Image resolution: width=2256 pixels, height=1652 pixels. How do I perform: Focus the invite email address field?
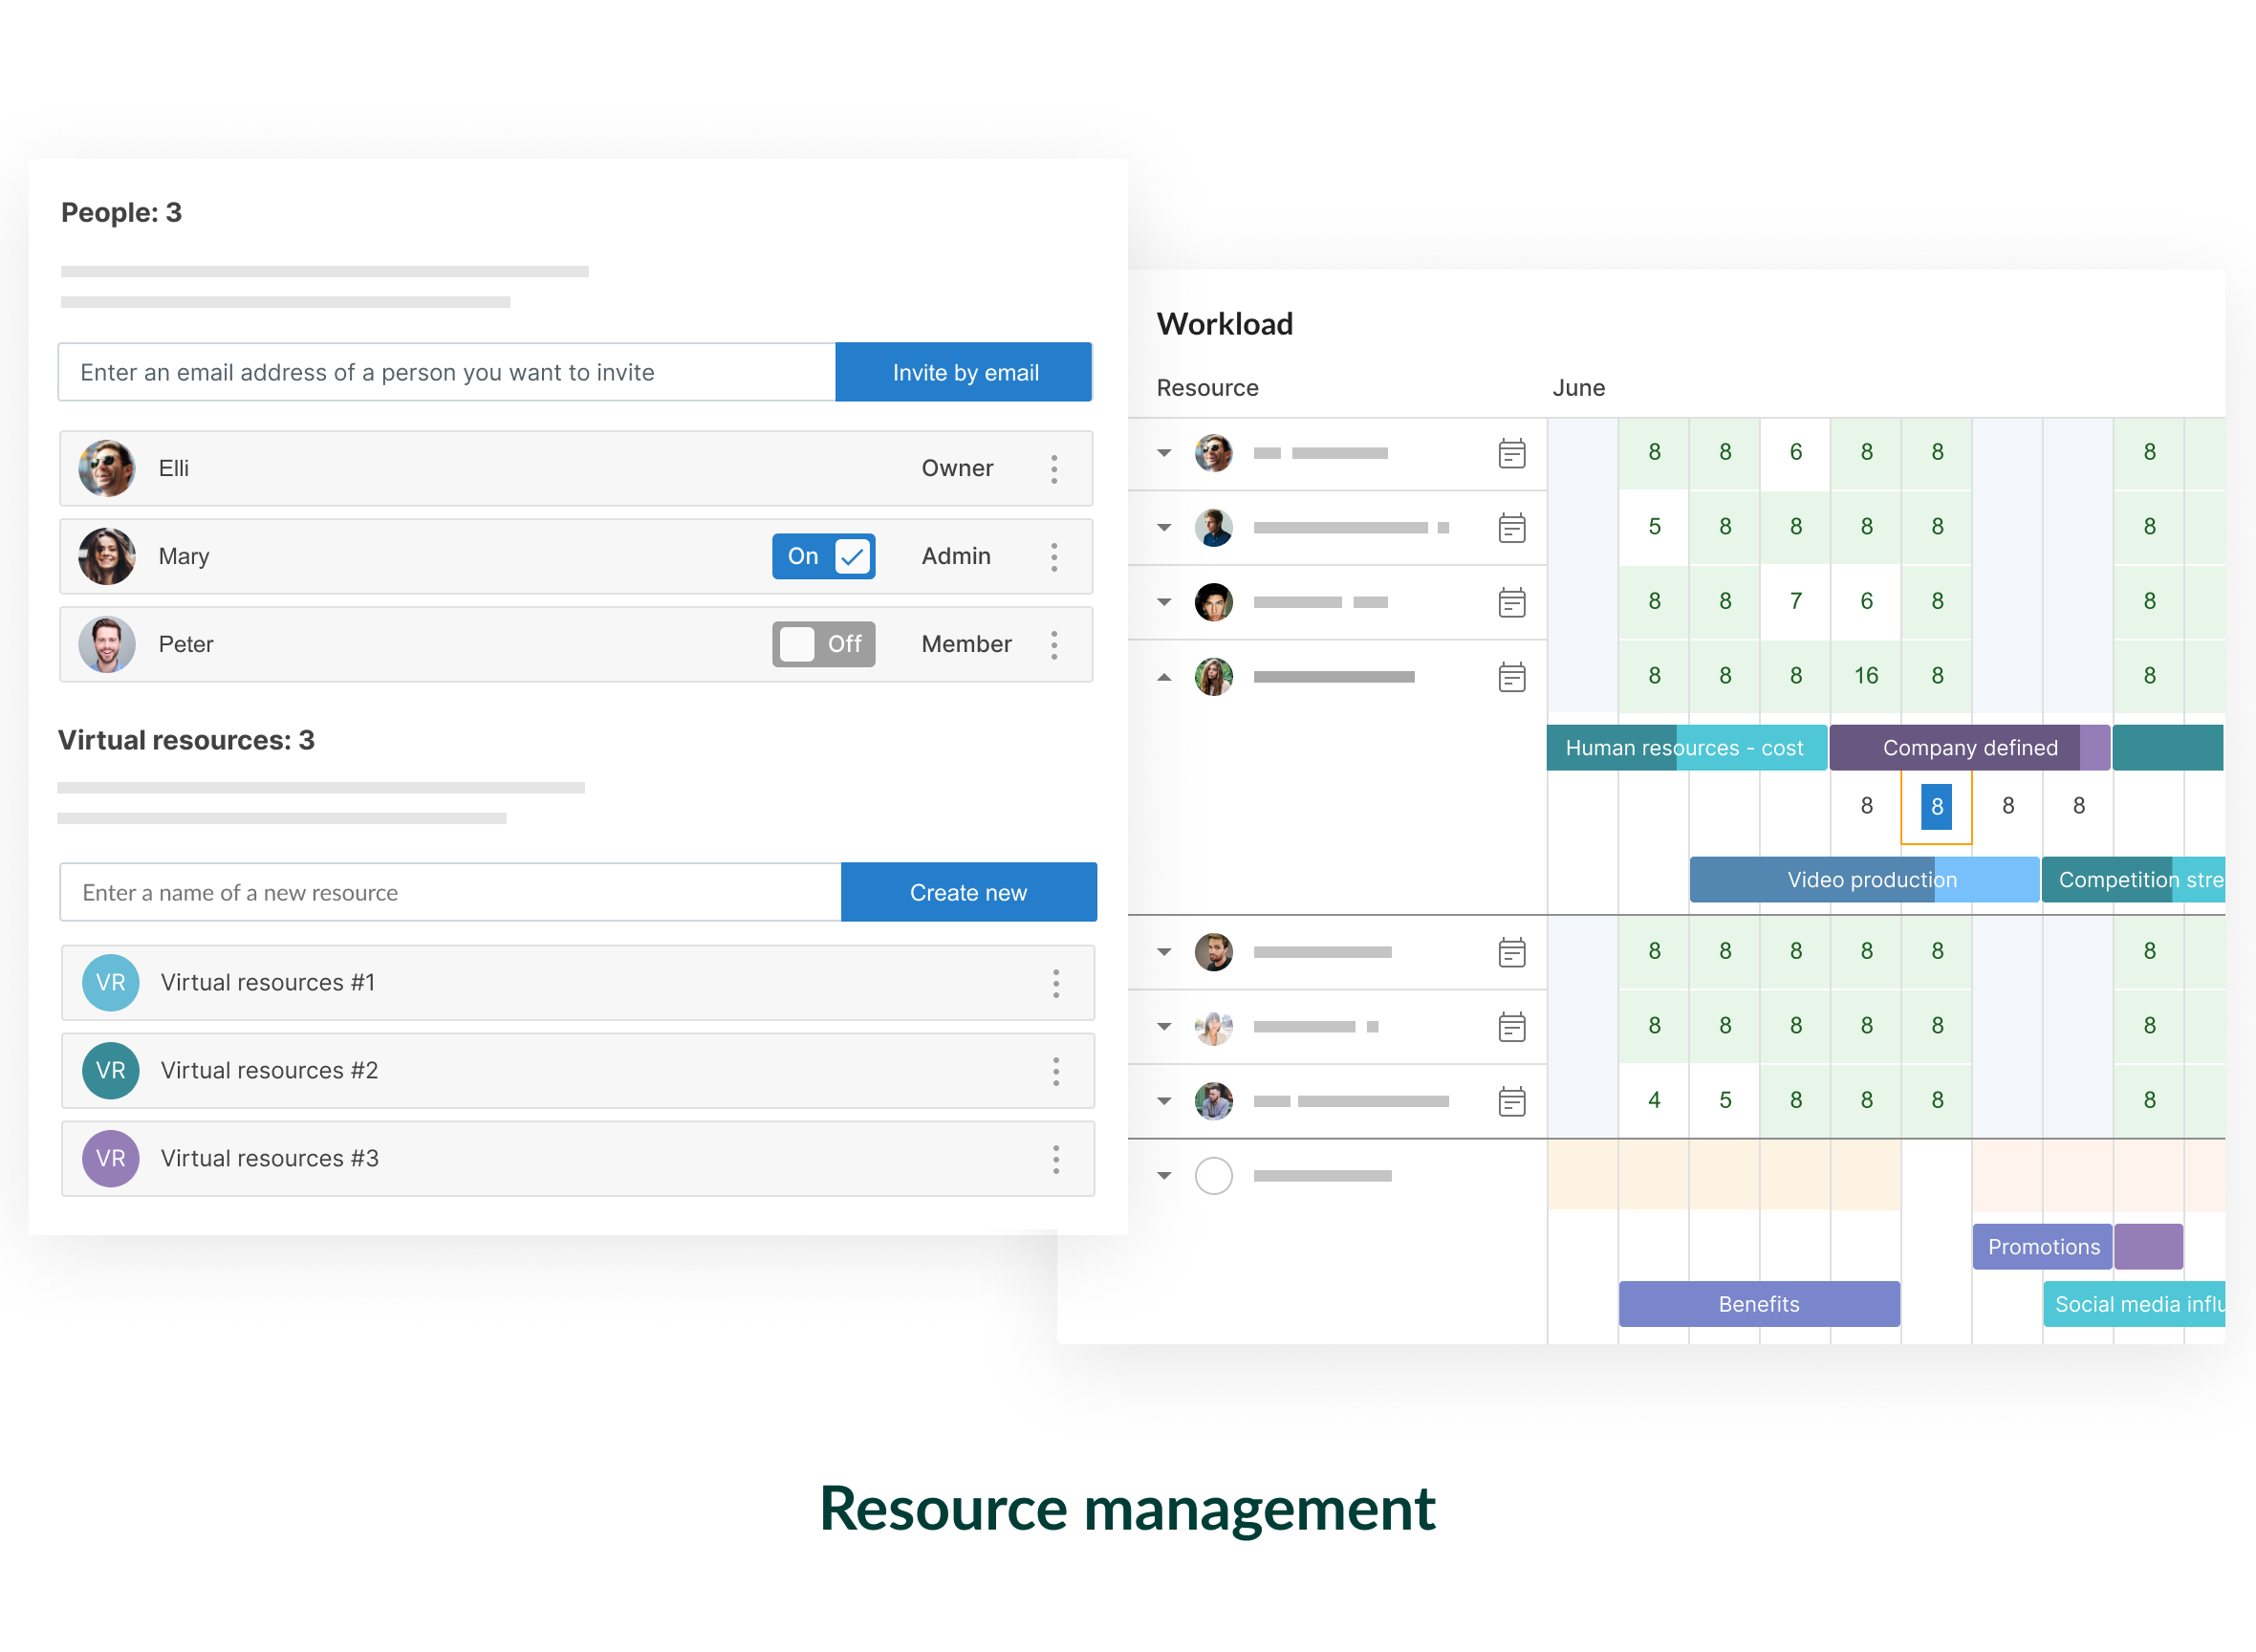(446, 372)
